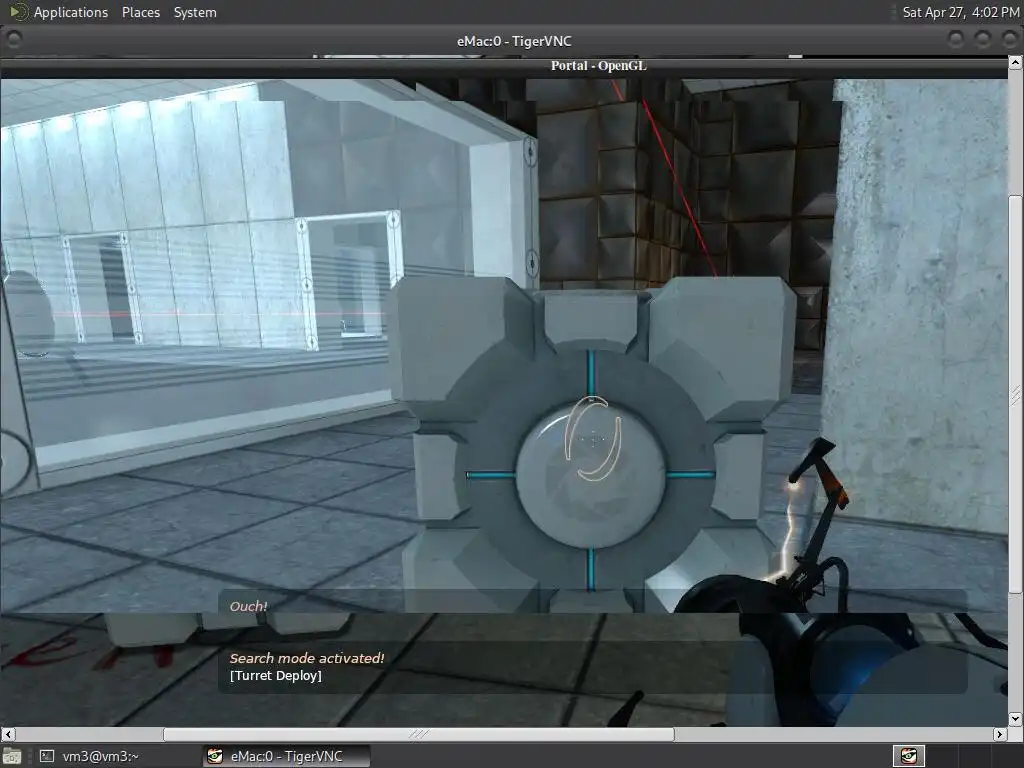The image size is (1024, 768).
Task: Open the System menu
Action: [195, 12]
